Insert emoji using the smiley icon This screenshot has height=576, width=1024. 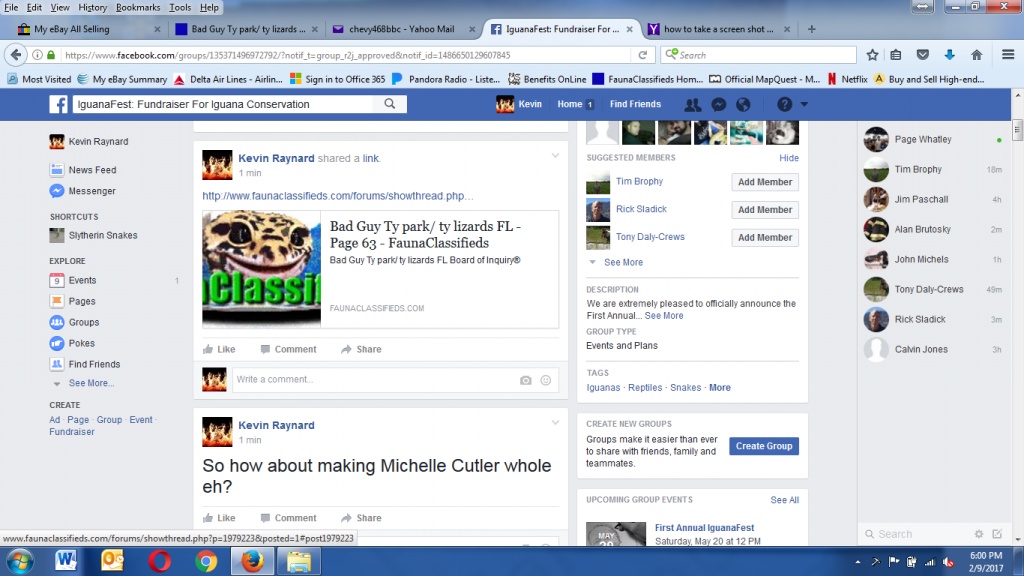click(x=546, y=380)
